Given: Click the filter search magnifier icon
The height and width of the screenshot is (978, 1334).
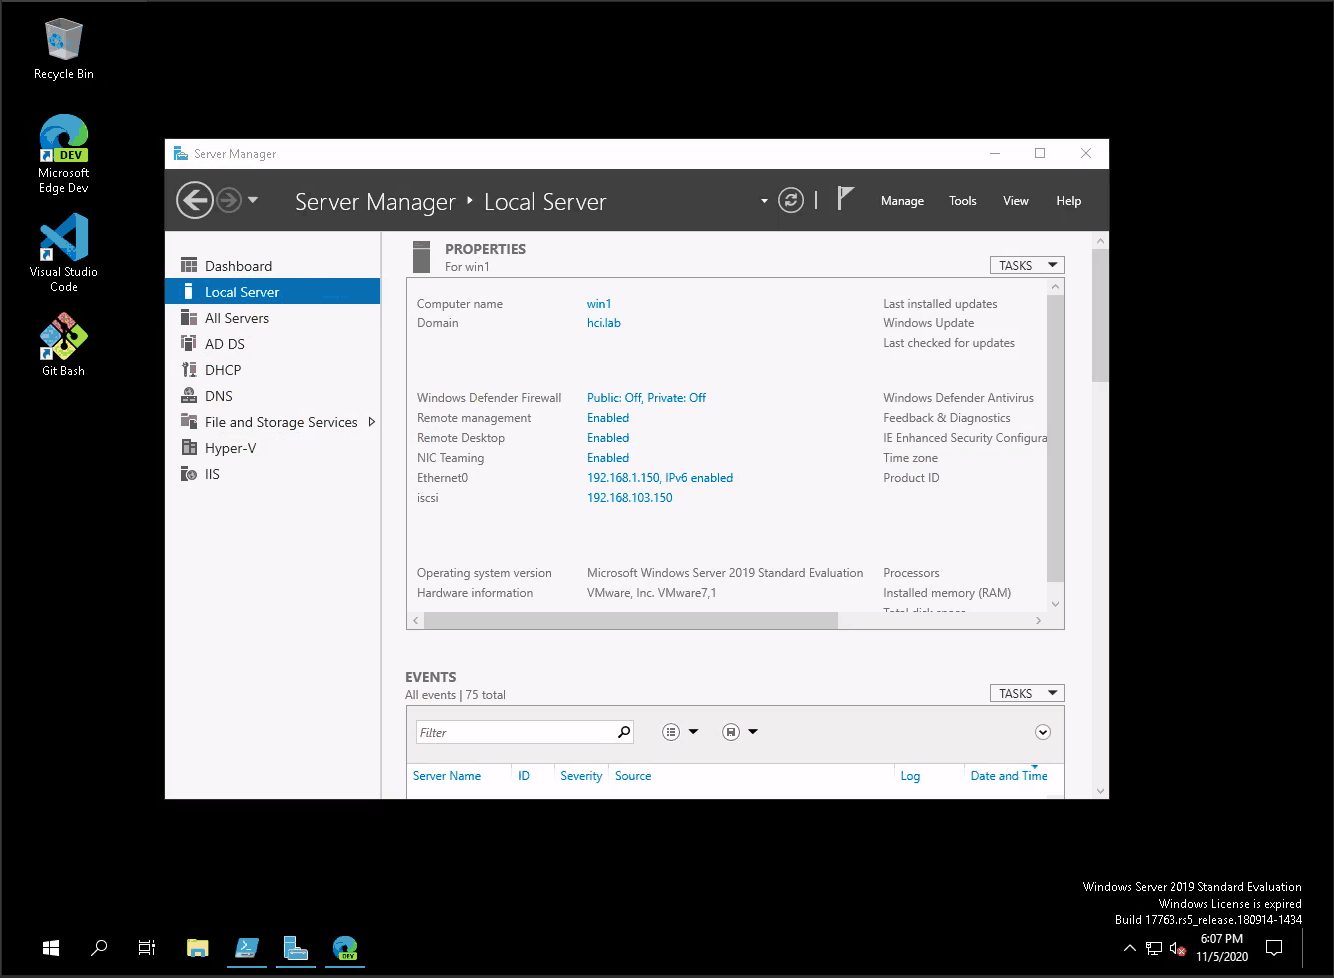Looking at the screenshot, I should coord(624,732).
